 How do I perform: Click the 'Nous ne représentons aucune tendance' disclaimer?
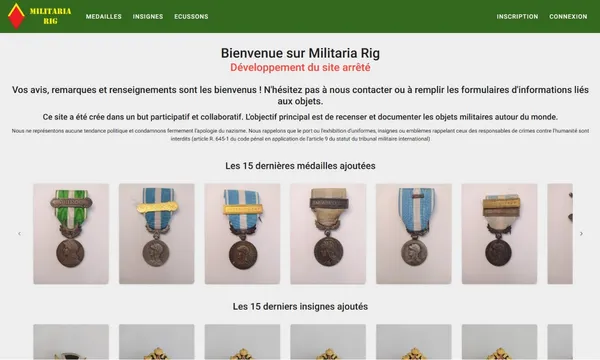300,135
